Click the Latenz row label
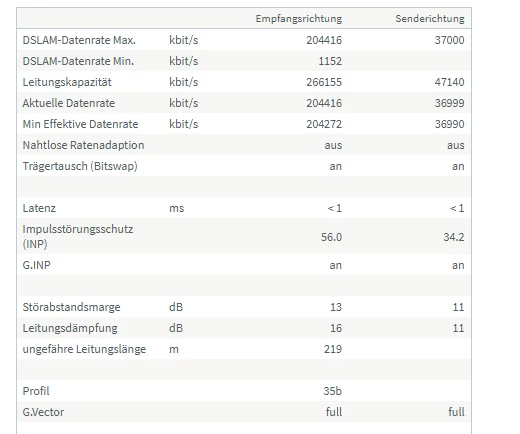This screenshot has width=520, height=434. pyautogui.click(x=39, y=208)
